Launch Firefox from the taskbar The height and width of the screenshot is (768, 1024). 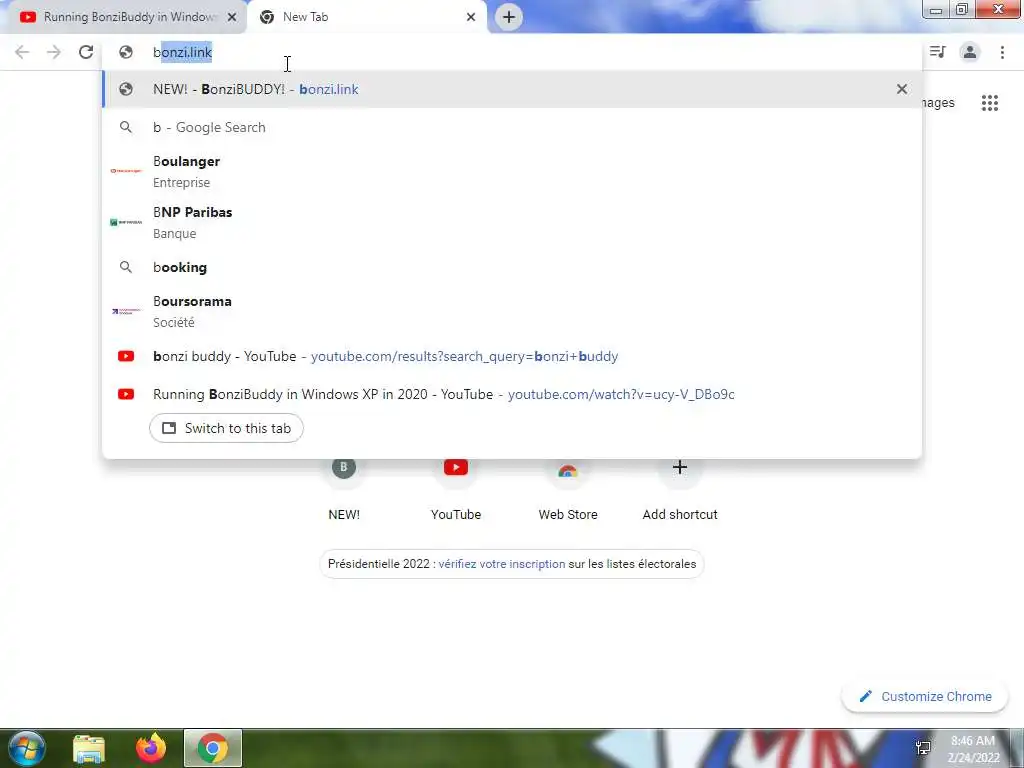point(151,748)
